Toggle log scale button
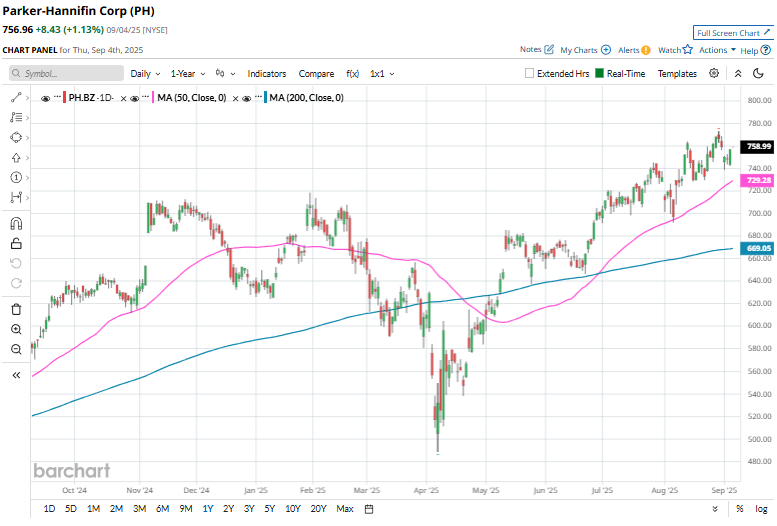This screenshot has width=777, height=526. tap(761, 509)
